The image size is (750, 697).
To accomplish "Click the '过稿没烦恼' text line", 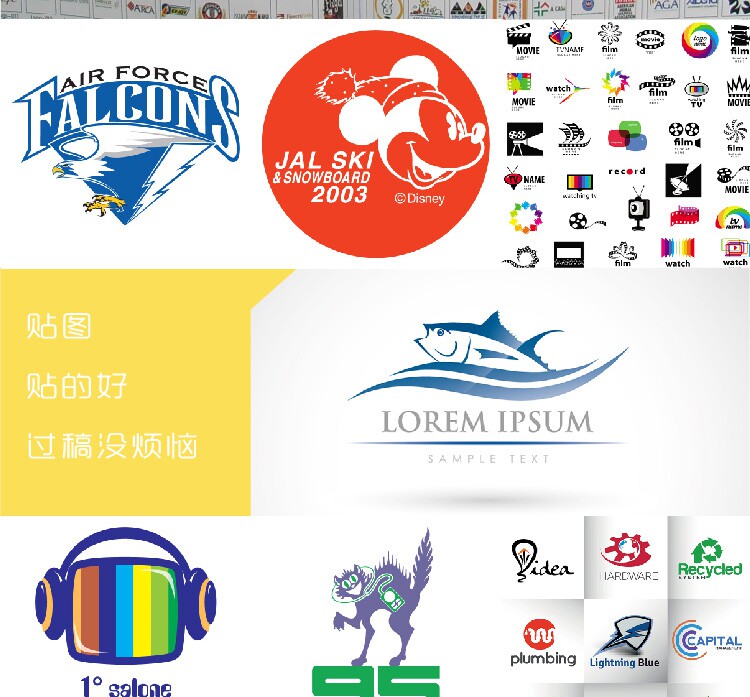I will coord(112,446).
